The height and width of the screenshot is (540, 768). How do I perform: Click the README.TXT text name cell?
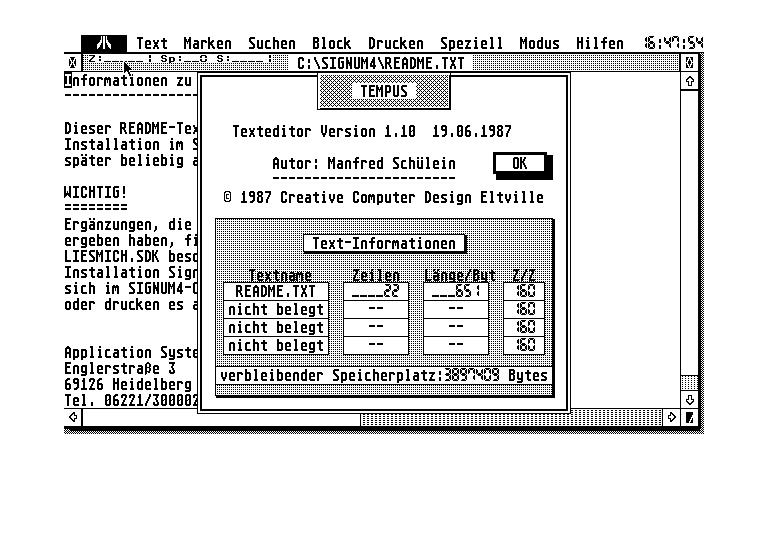tap(276, 292)
